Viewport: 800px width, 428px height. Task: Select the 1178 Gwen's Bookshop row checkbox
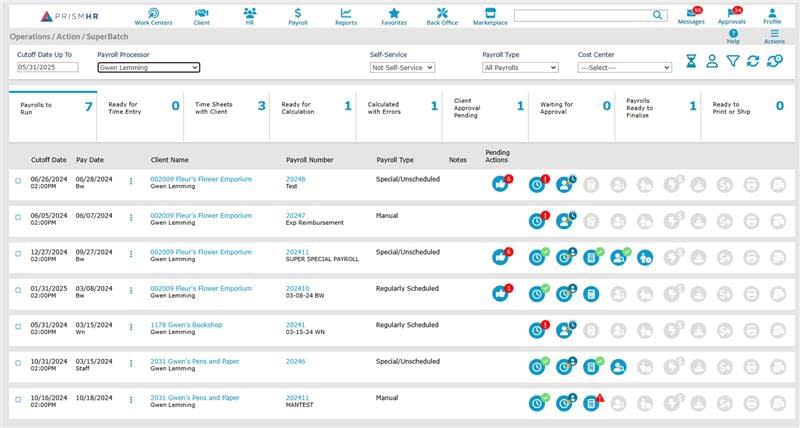click(x=18, y=326)
